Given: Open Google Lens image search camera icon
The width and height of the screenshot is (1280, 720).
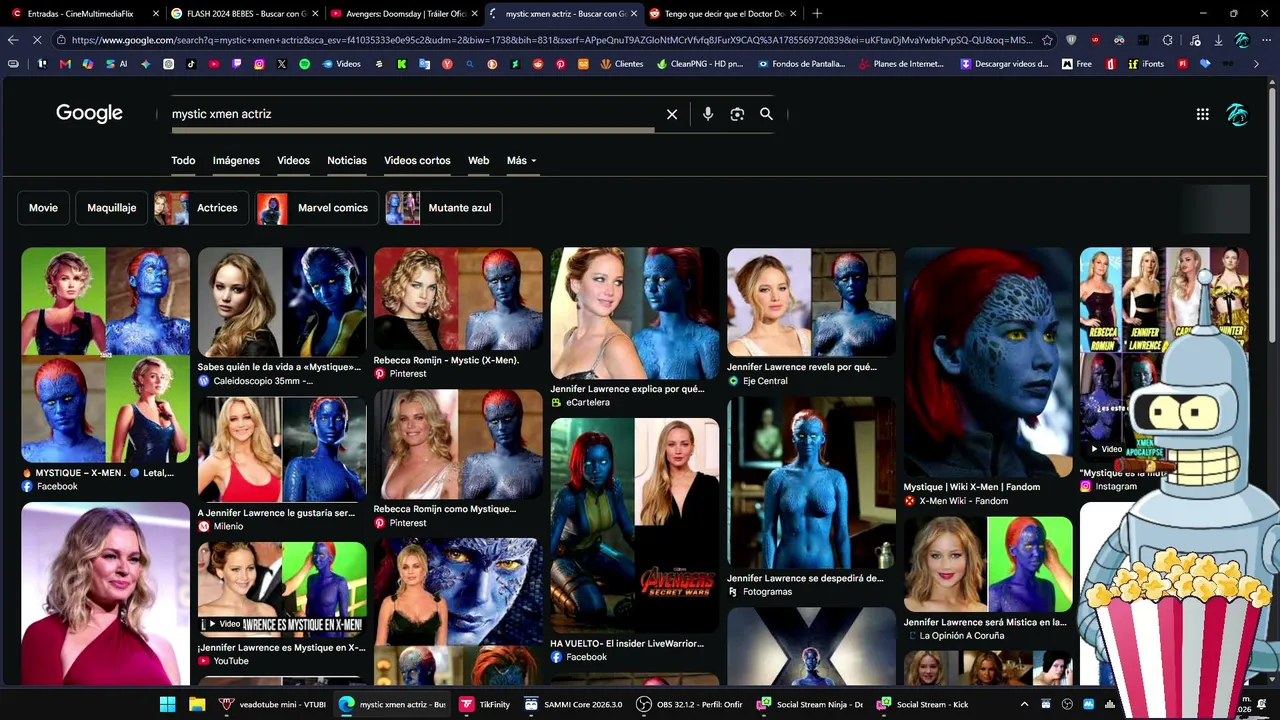Looking at the screenshot, I should pos(737,114).
